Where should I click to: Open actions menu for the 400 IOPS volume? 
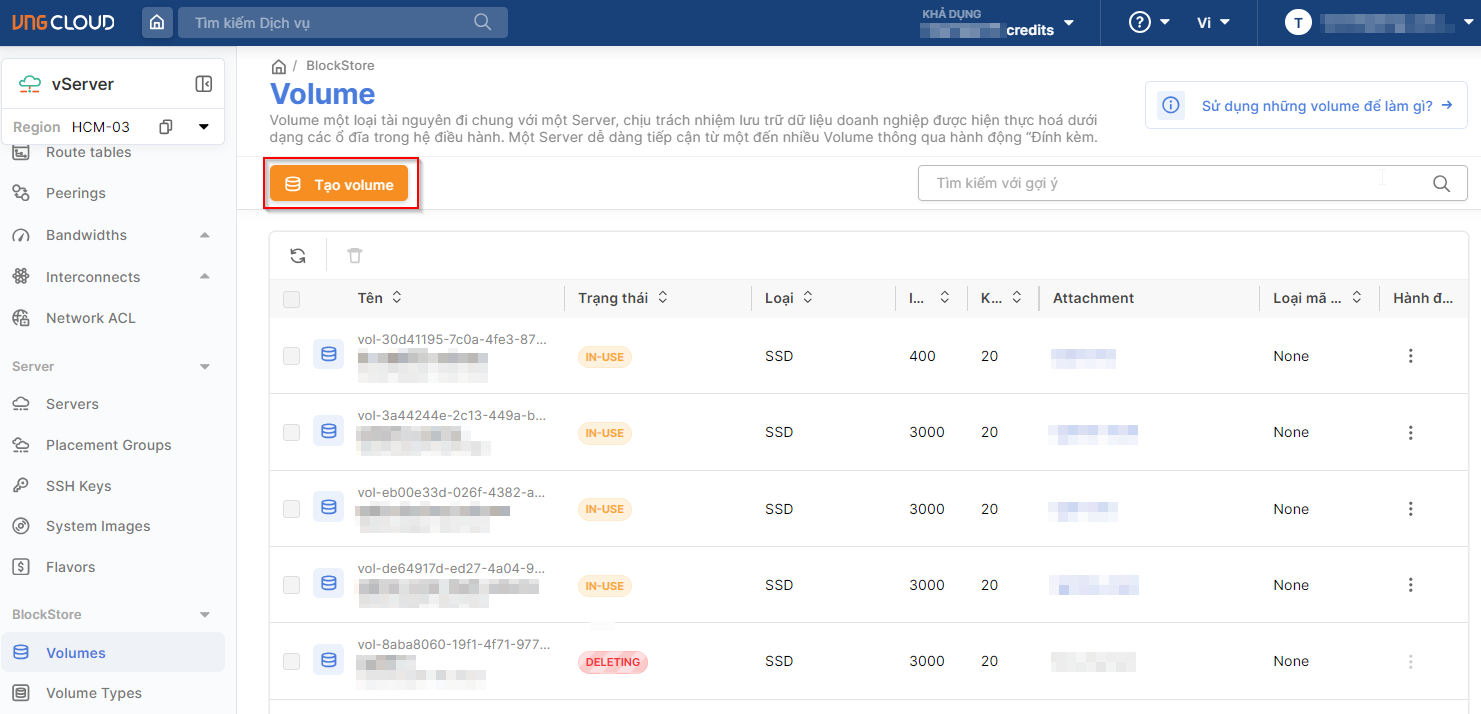tap(1410, 356)
